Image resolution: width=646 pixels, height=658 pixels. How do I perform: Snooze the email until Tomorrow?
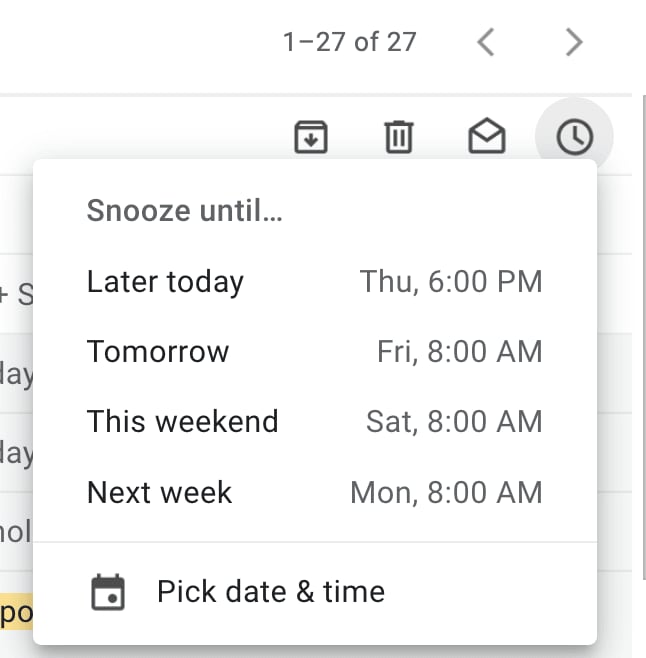pyautogui.click(x=315, y=351)
